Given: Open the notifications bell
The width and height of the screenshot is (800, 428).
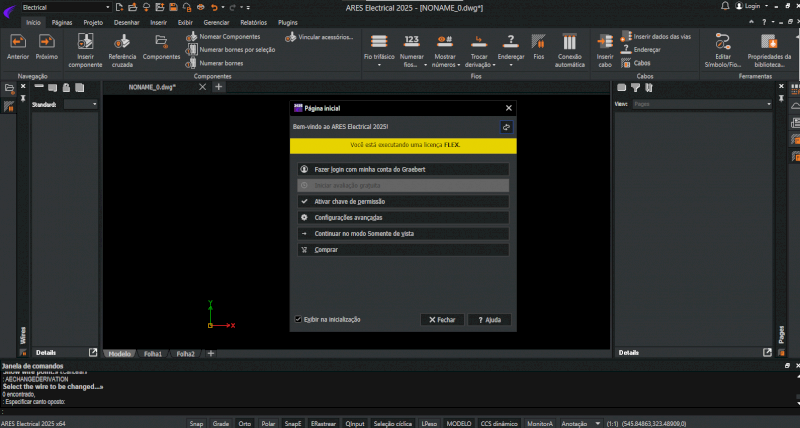Looking at the screenshot, I should tap(725, 6).
